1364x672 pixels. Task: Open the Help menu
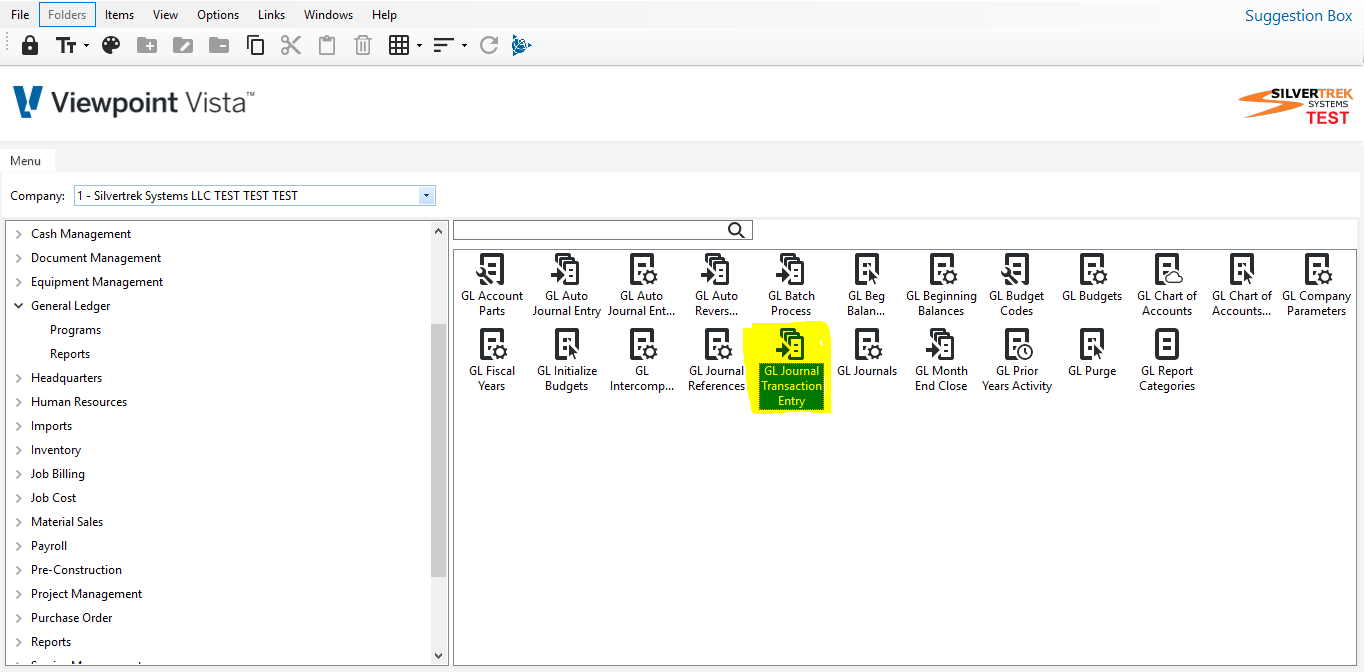[384, 15]
